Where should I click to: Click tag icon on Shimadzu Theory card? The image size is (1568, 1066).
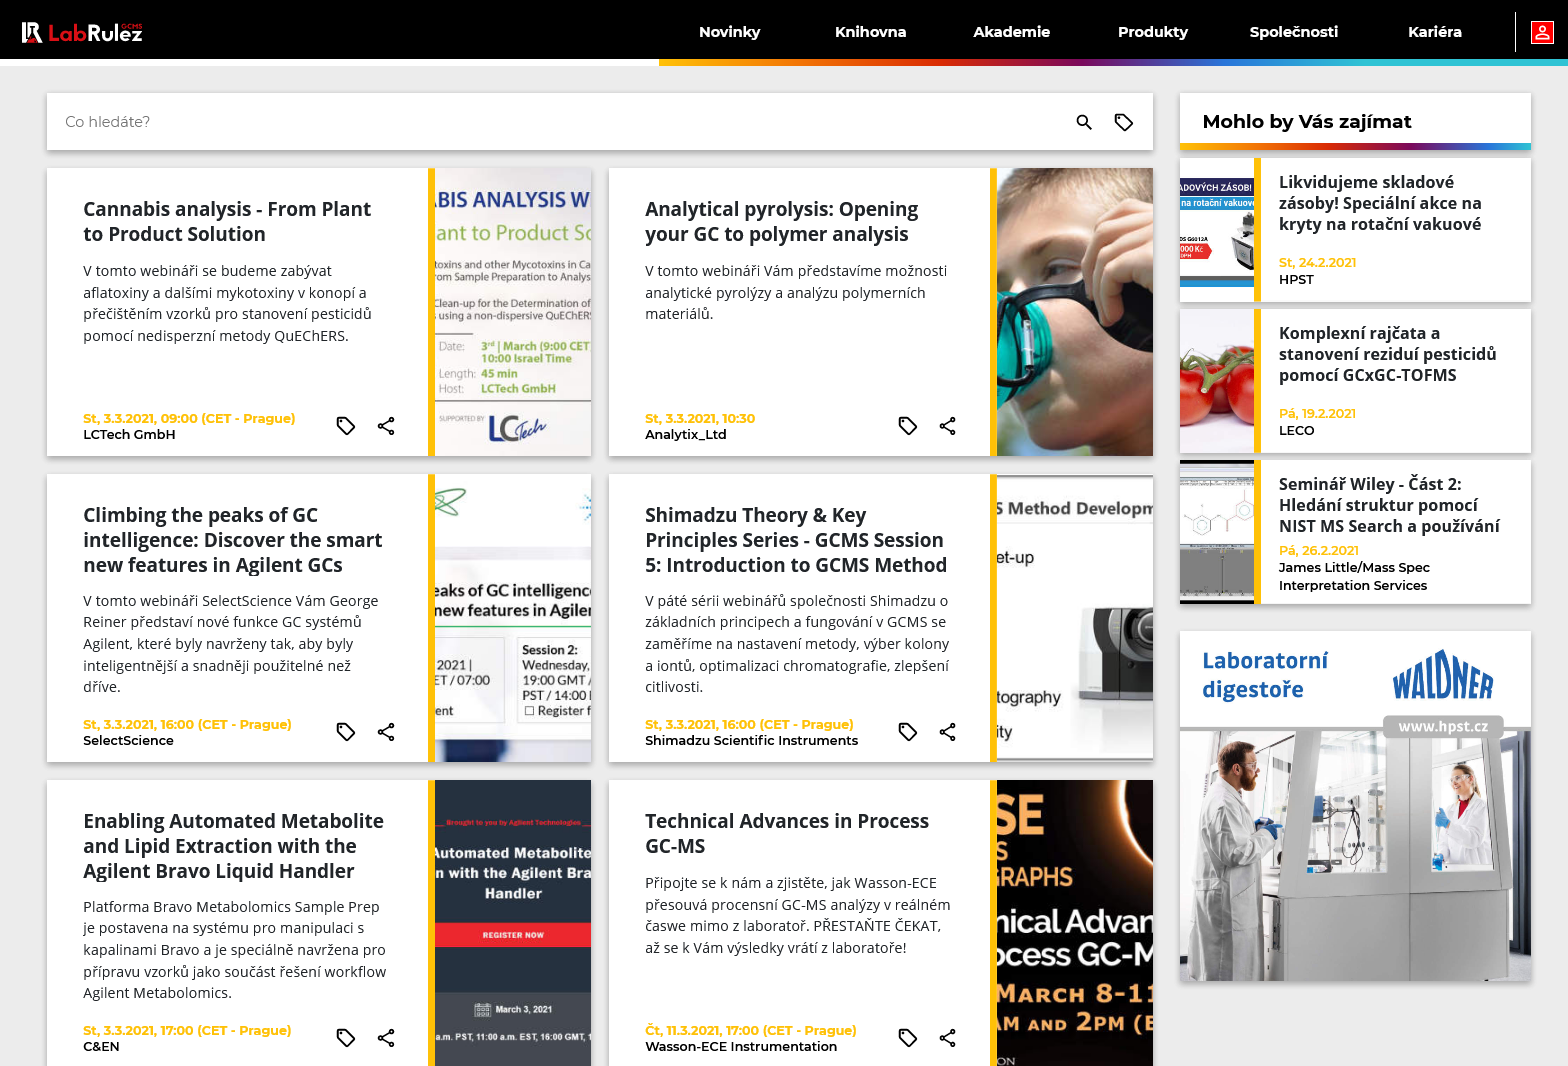(x=908, y=732)
